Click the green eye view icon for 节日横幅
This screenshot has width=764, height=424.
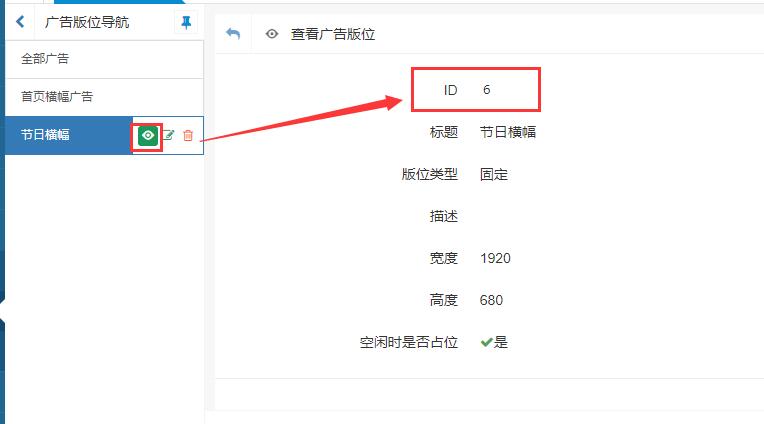148,135
